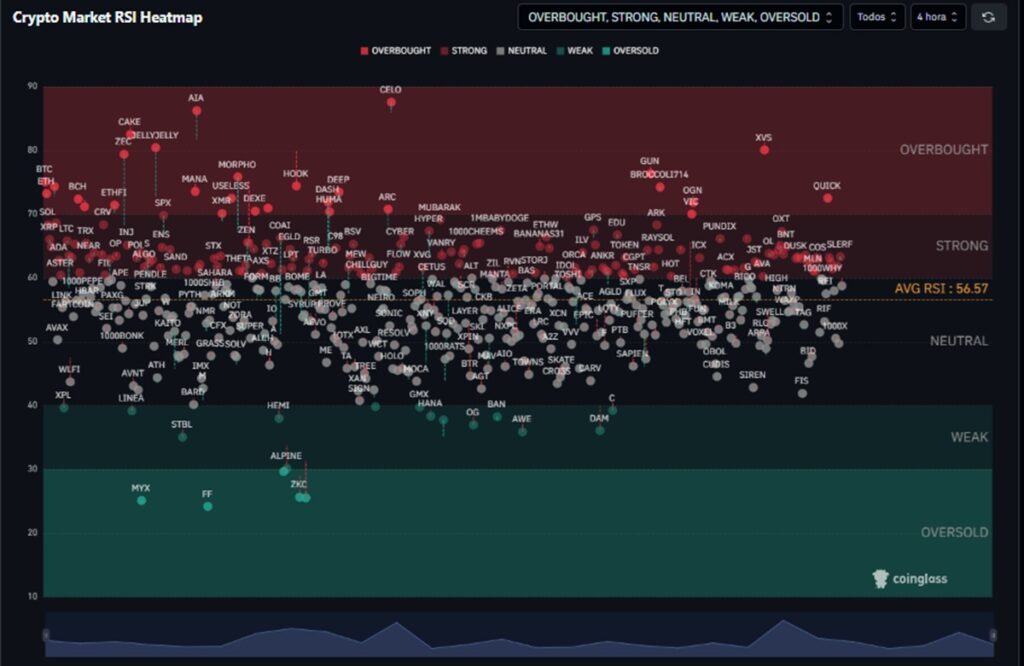This screenshot has width=1024, height=666.
Task: Select the CELO data point at chart top
Action: pos(392,102)
